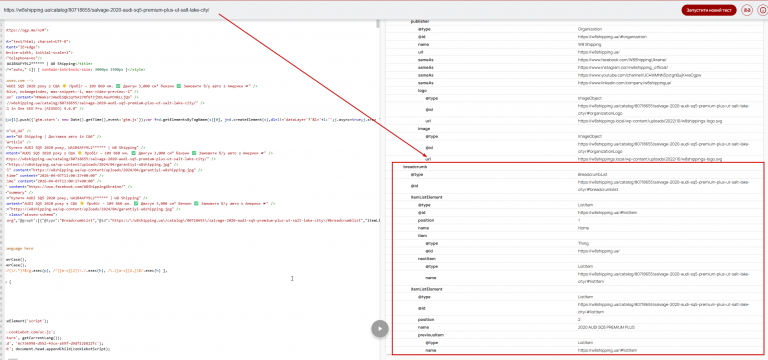Click the code line with document.head.appendChild(cookiebotScript)

click(58, 349)
